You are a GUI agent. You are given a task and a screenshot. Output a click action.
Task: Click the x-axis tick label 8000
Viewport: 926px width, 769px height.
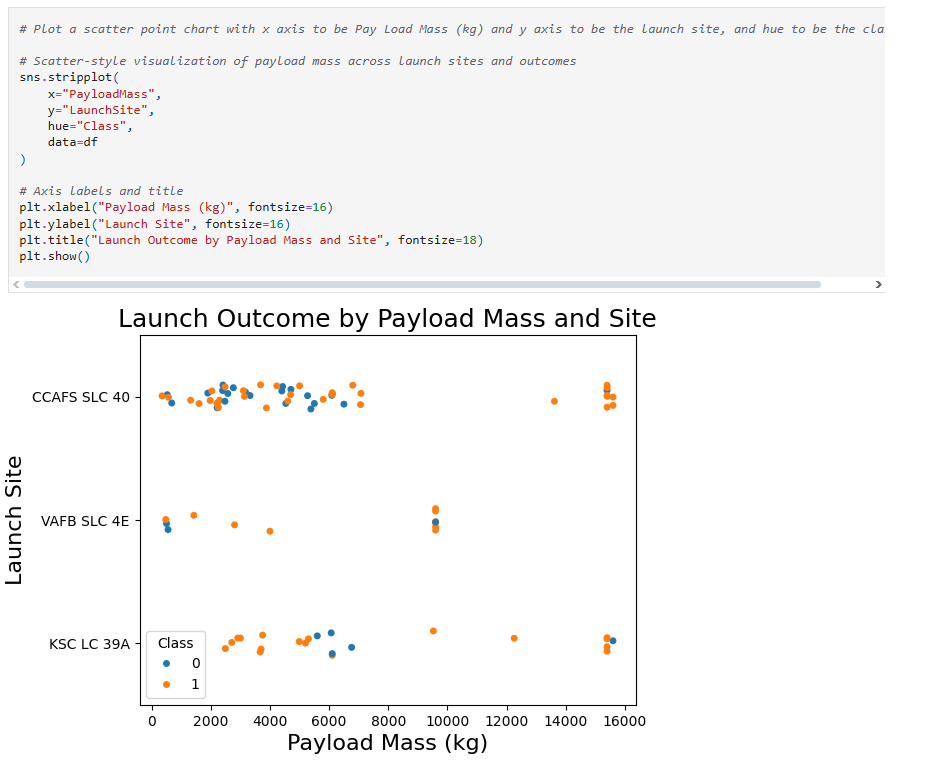pyautogui.click(x=389, y=721)
